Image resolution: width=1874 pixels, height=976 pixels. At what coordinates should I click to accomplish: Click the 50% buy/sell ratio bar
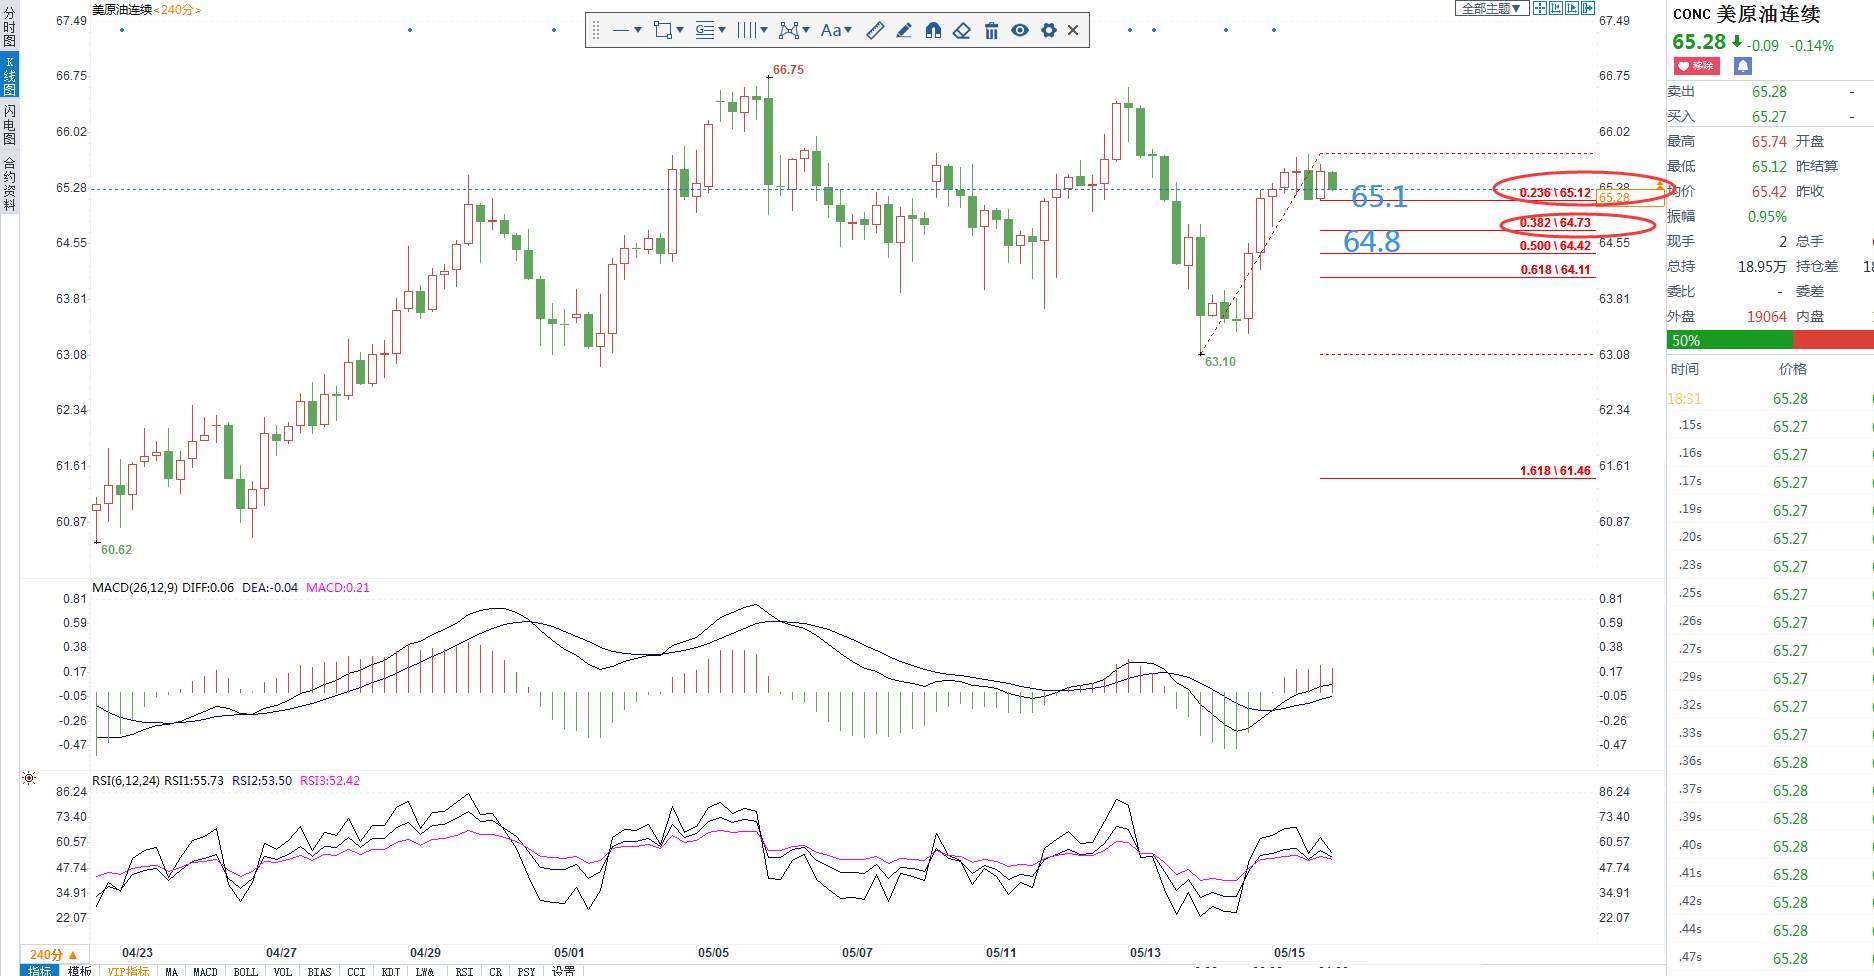point(1770,341)
